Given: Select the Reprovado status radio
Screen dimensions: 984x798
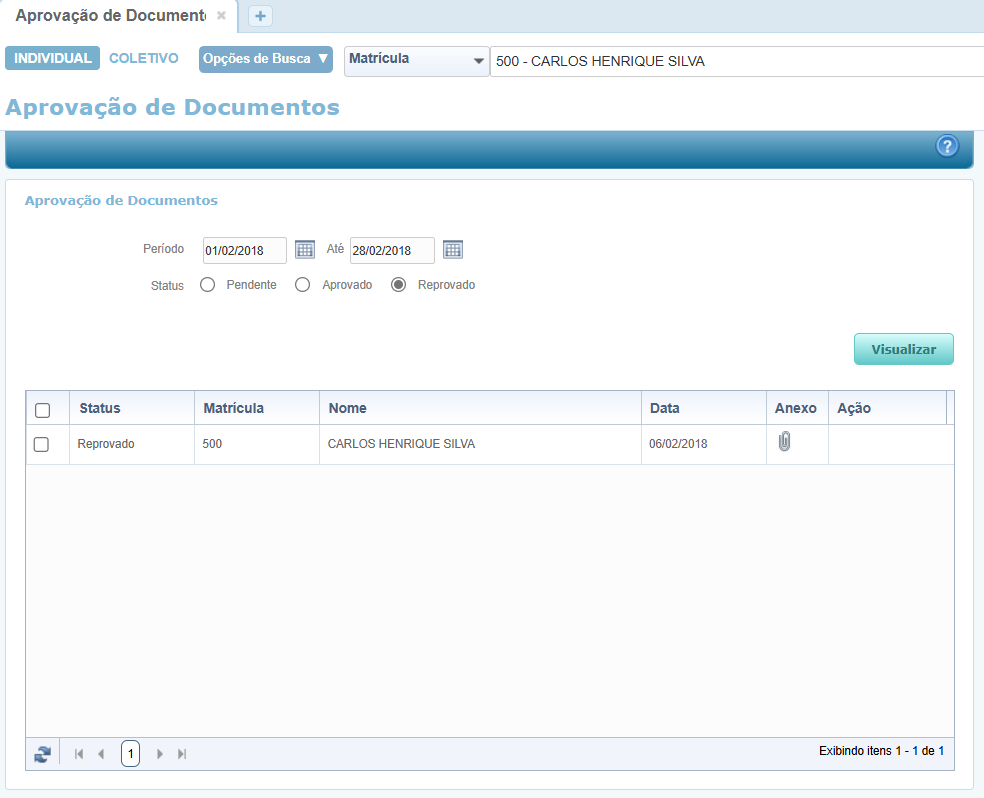Looking at the screenshot, I should click(x=398, y=285).
